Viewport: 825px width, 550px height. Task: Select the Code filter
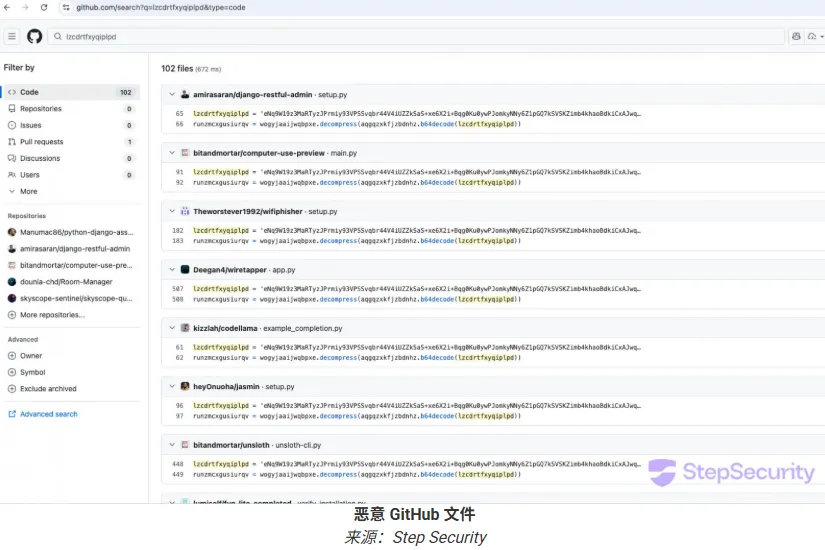pos(71,92)
